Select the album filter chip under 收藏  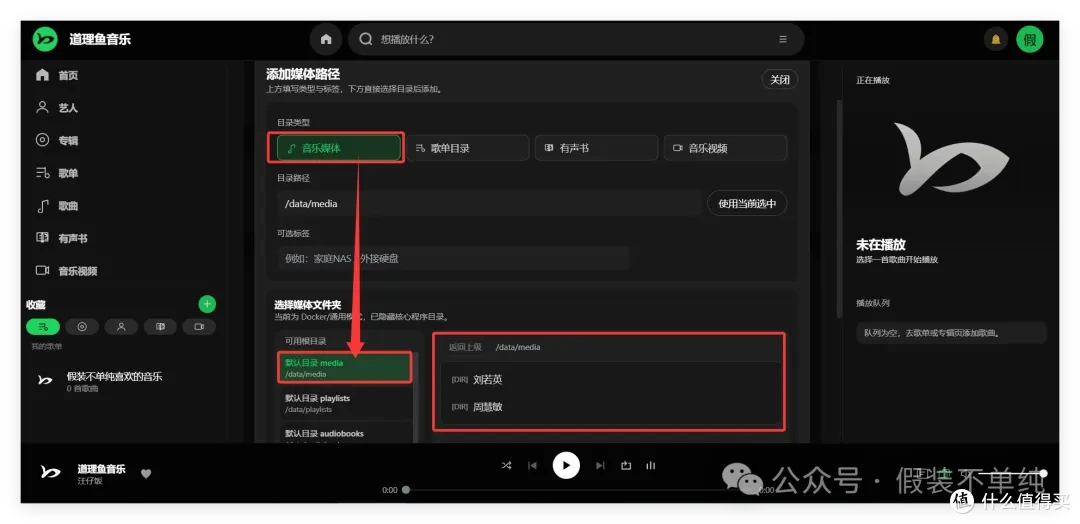[x=82, y=326]
